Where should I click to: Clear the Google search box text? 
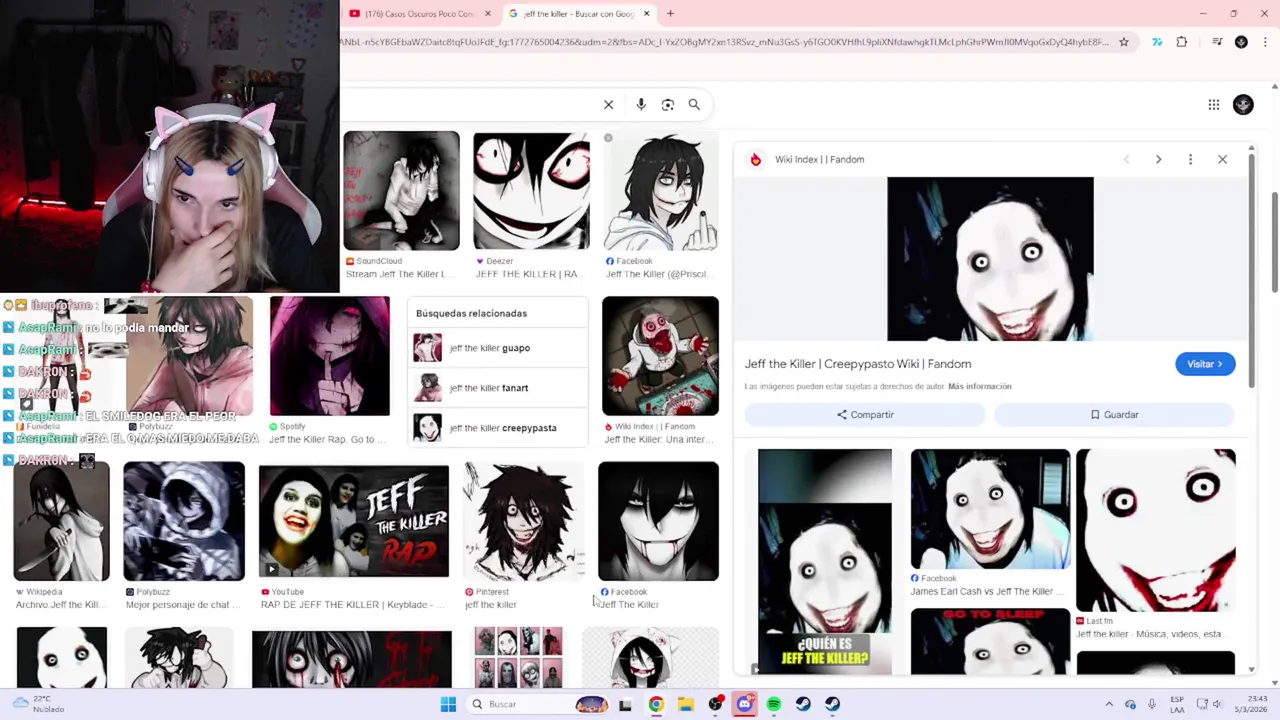coord(608,104)
